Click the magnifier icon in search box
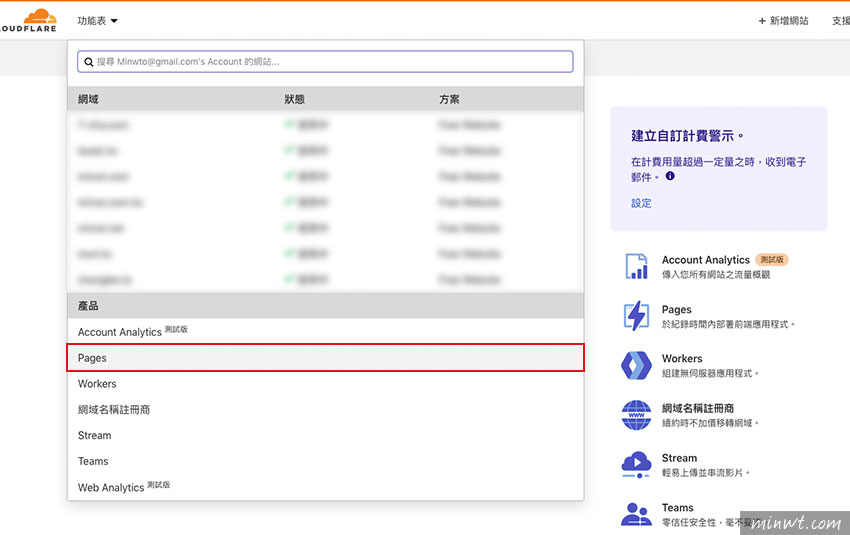Screen dimensions: 850x535 [89, 62]
